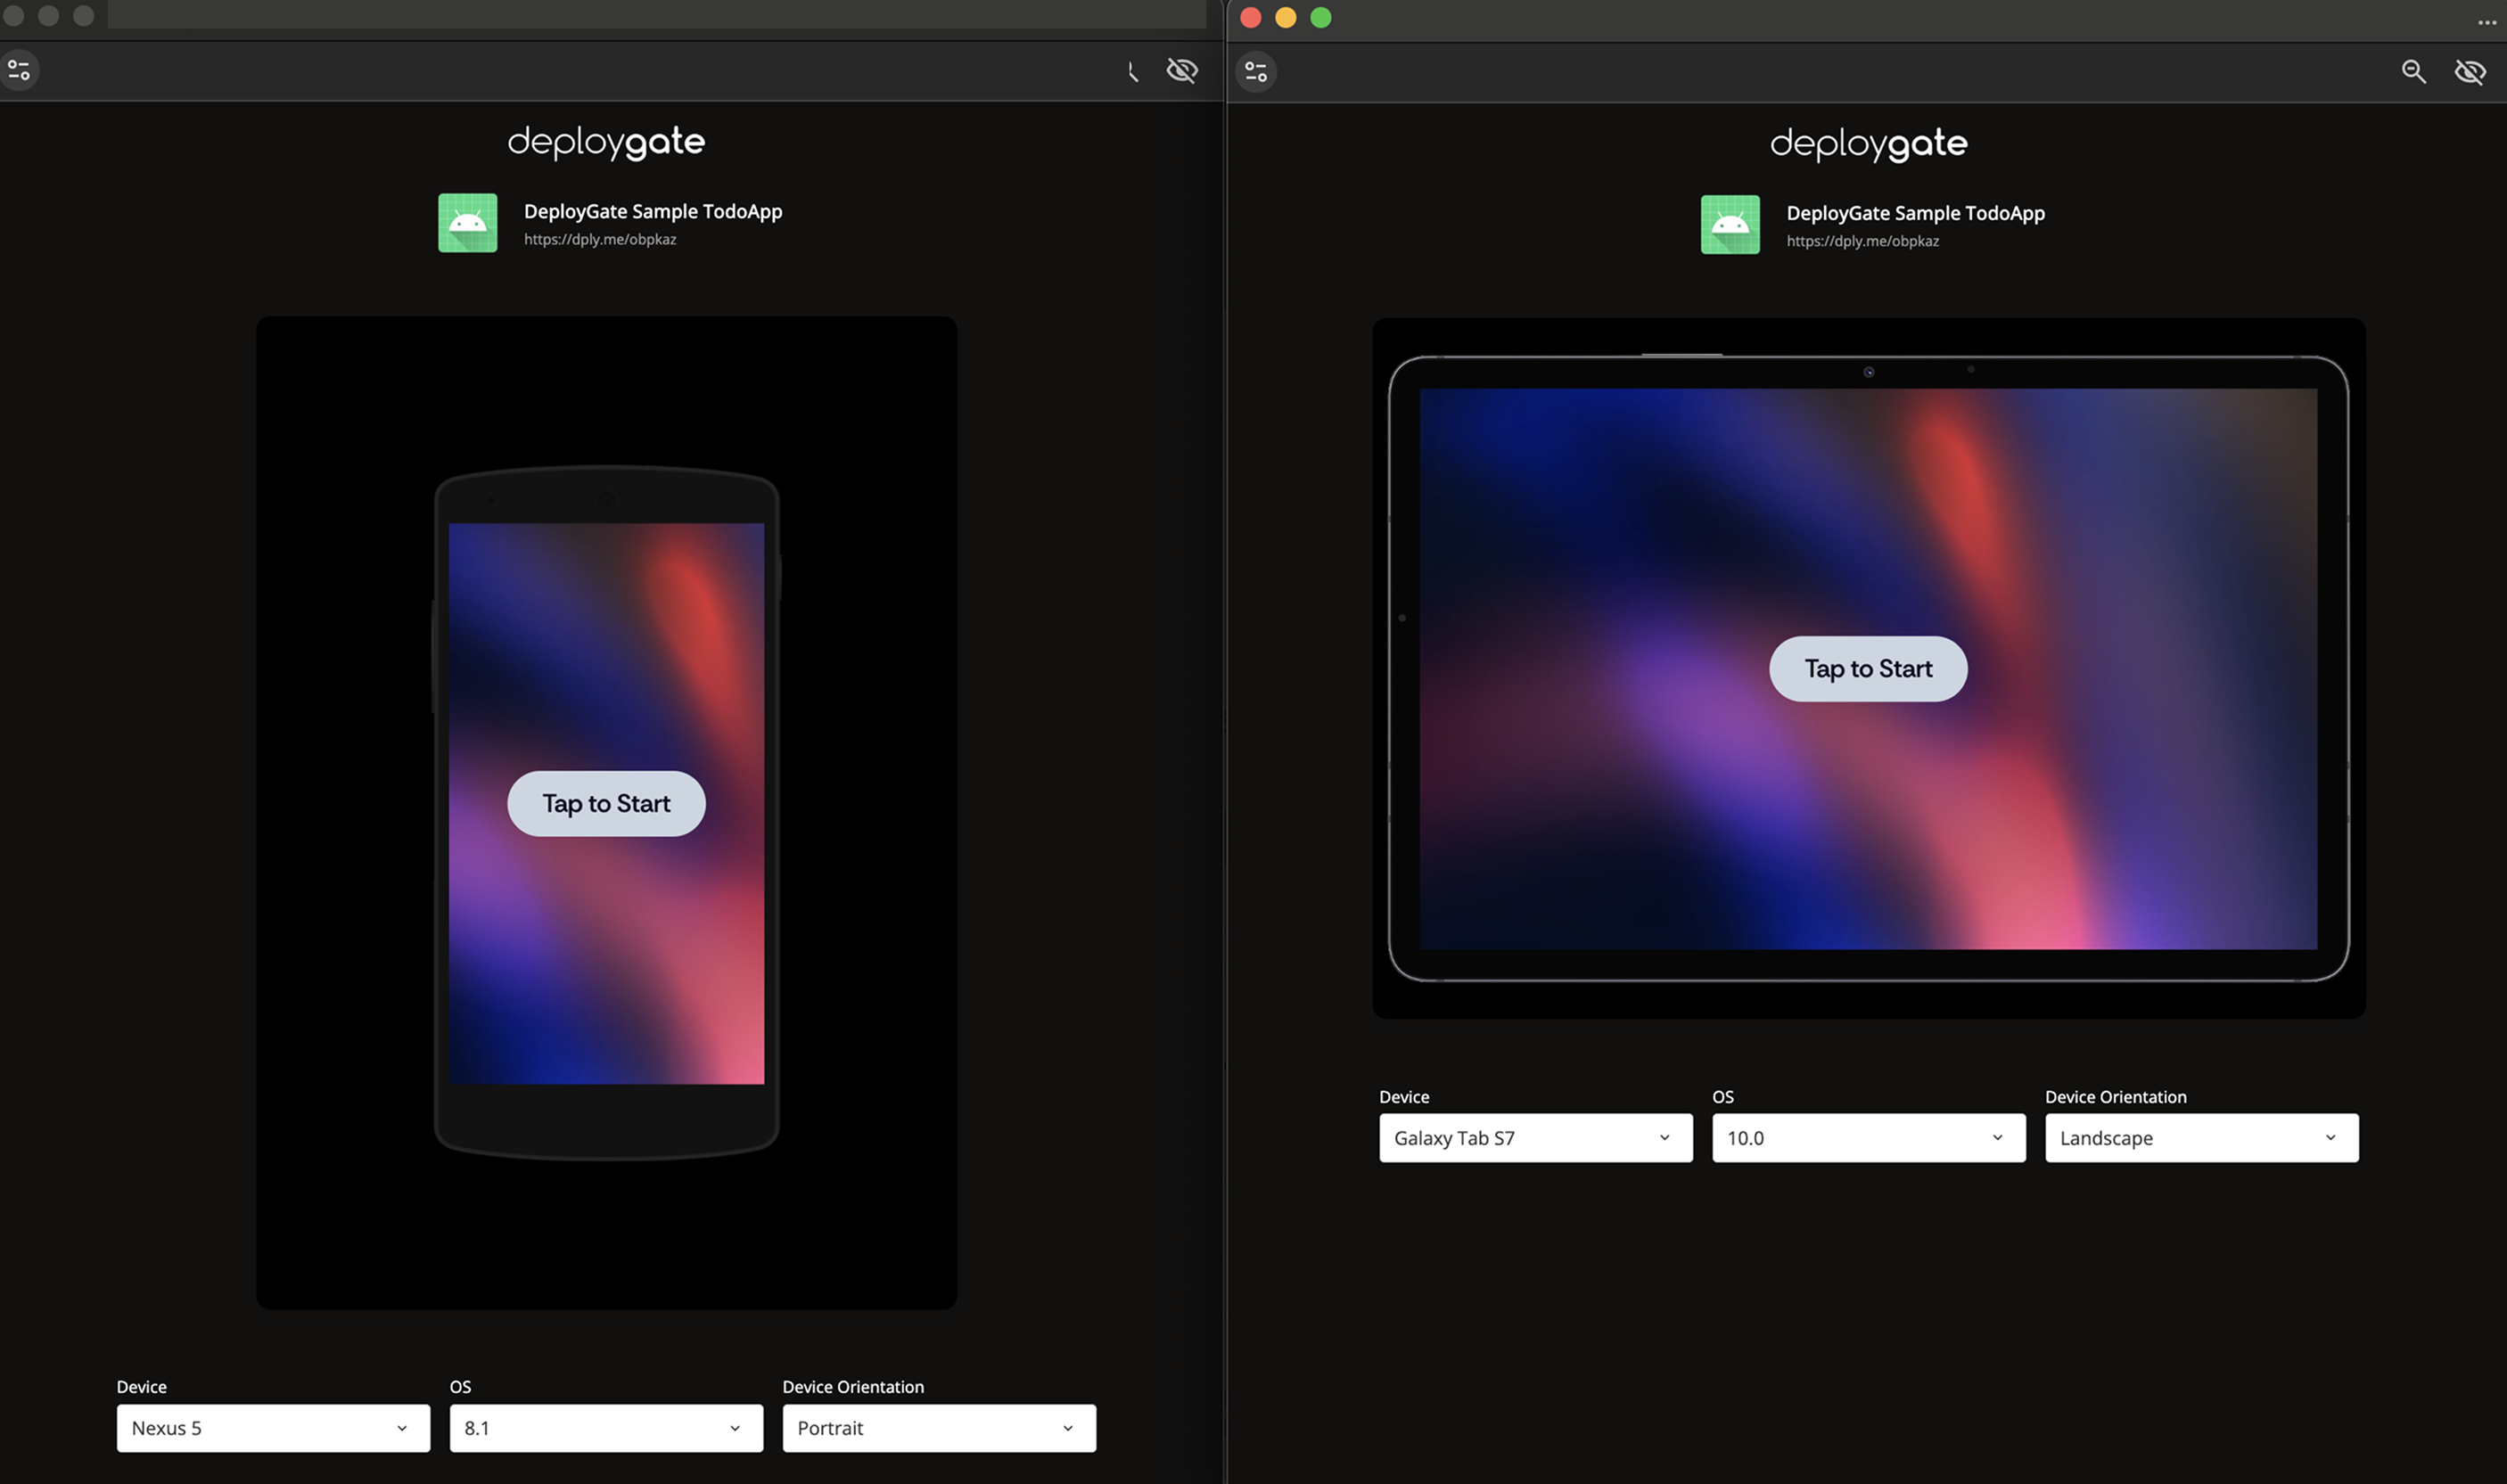
Task: Open the settings sliders icon in right window
Action: pos(1256,71)
